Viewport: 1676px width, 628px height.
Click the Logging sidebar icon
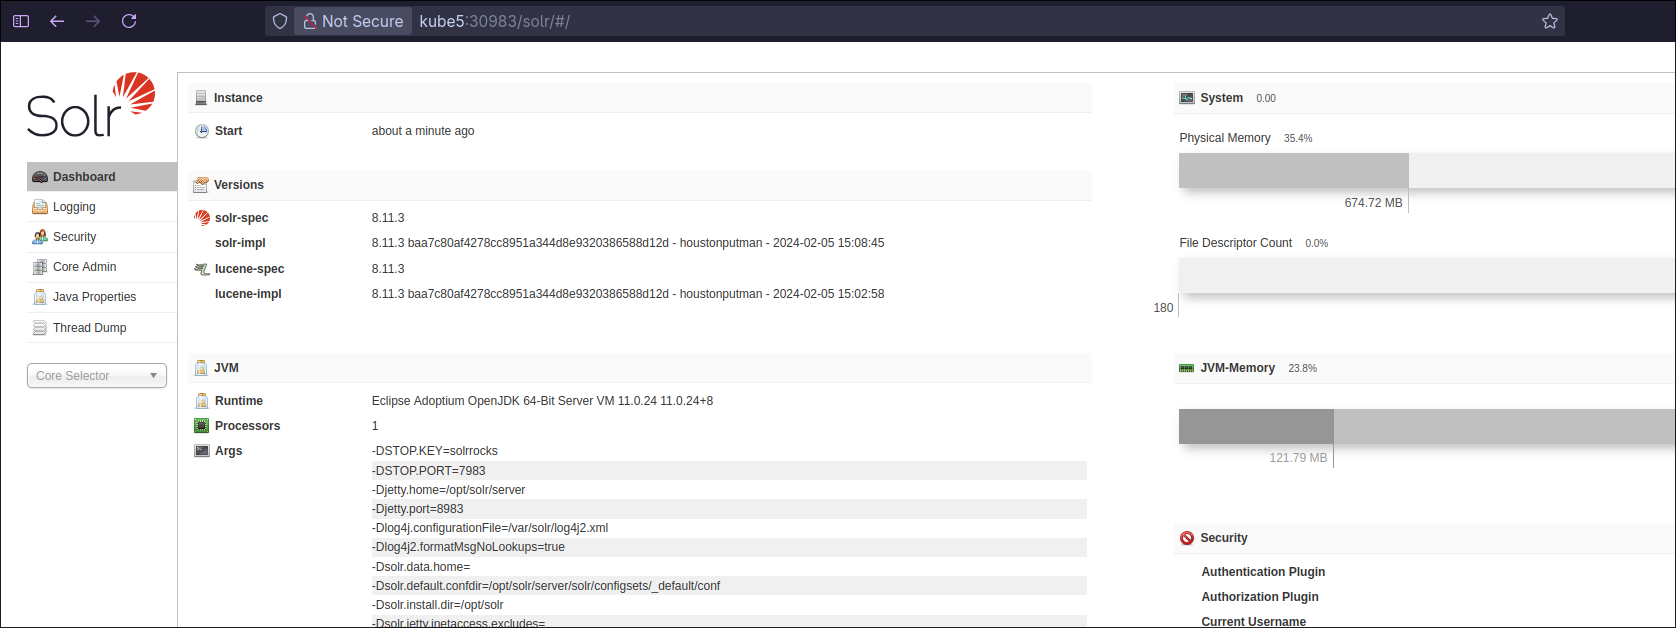tap(40, 207)
